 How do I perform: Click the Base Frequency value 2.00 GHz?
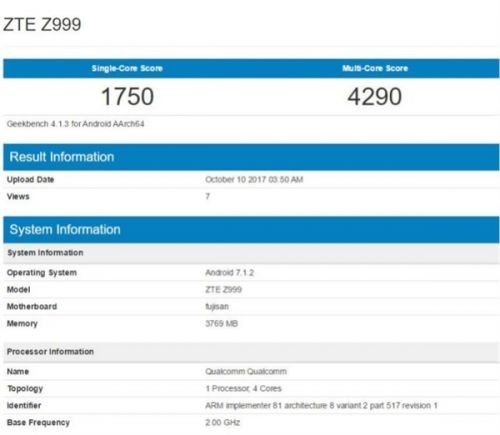(223, 423)
